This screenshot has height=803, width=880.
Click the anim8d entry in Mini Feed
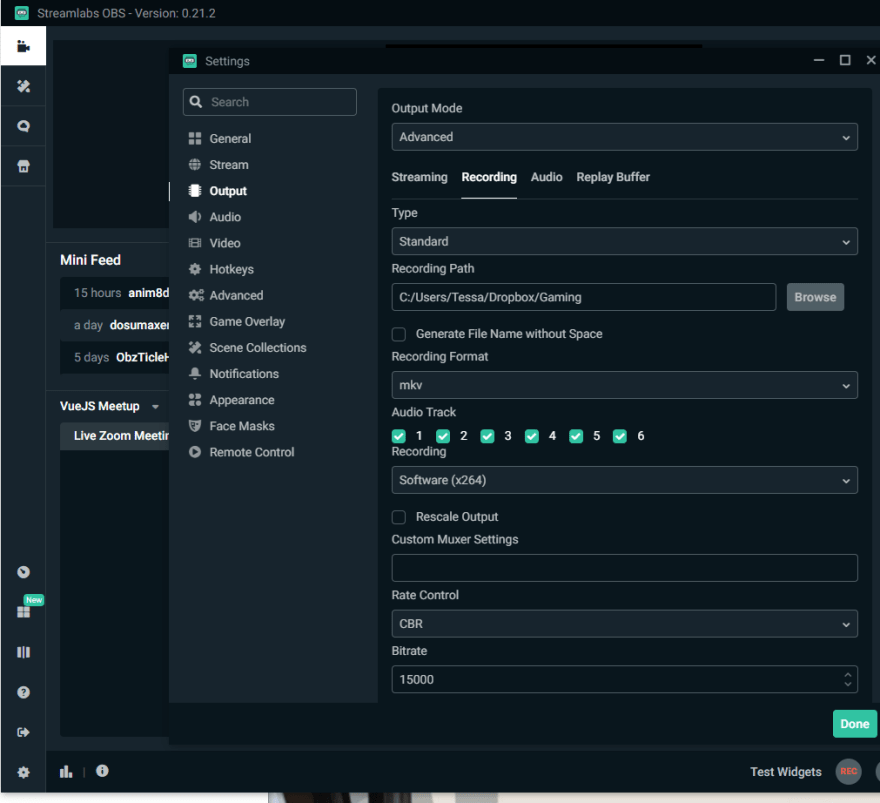tap(114, 293)
